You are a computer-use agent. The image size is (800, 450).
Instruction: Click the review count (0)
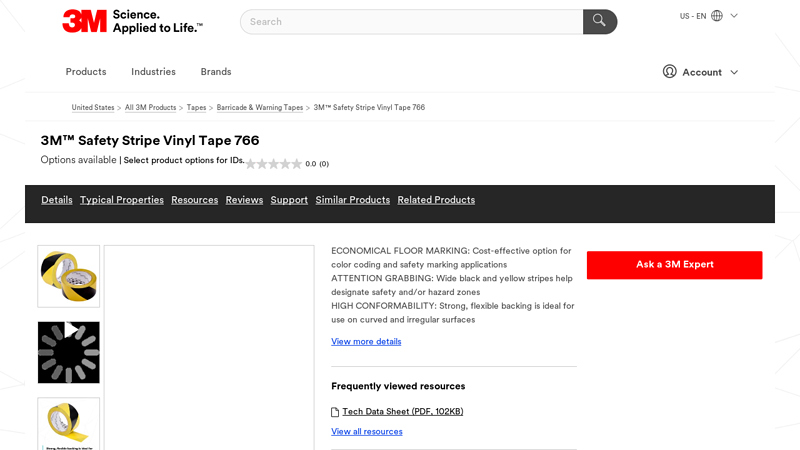pyautogui.click(x=324, y=164)
